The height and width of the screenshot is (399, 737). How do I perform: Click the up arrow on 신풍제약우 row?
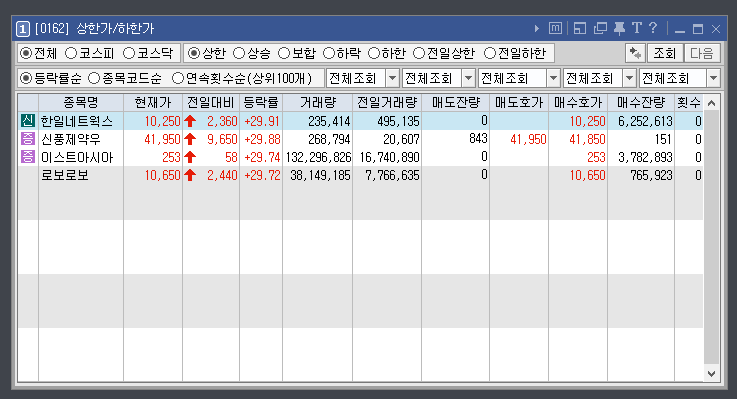190,139
